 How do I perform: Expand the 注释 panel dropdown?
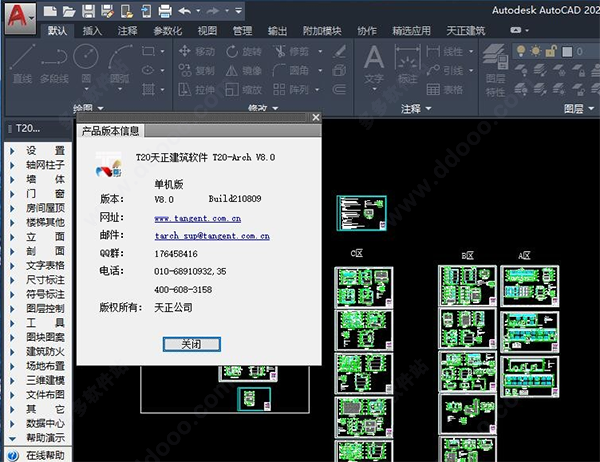pyautogui.click(x=418, y=108)
